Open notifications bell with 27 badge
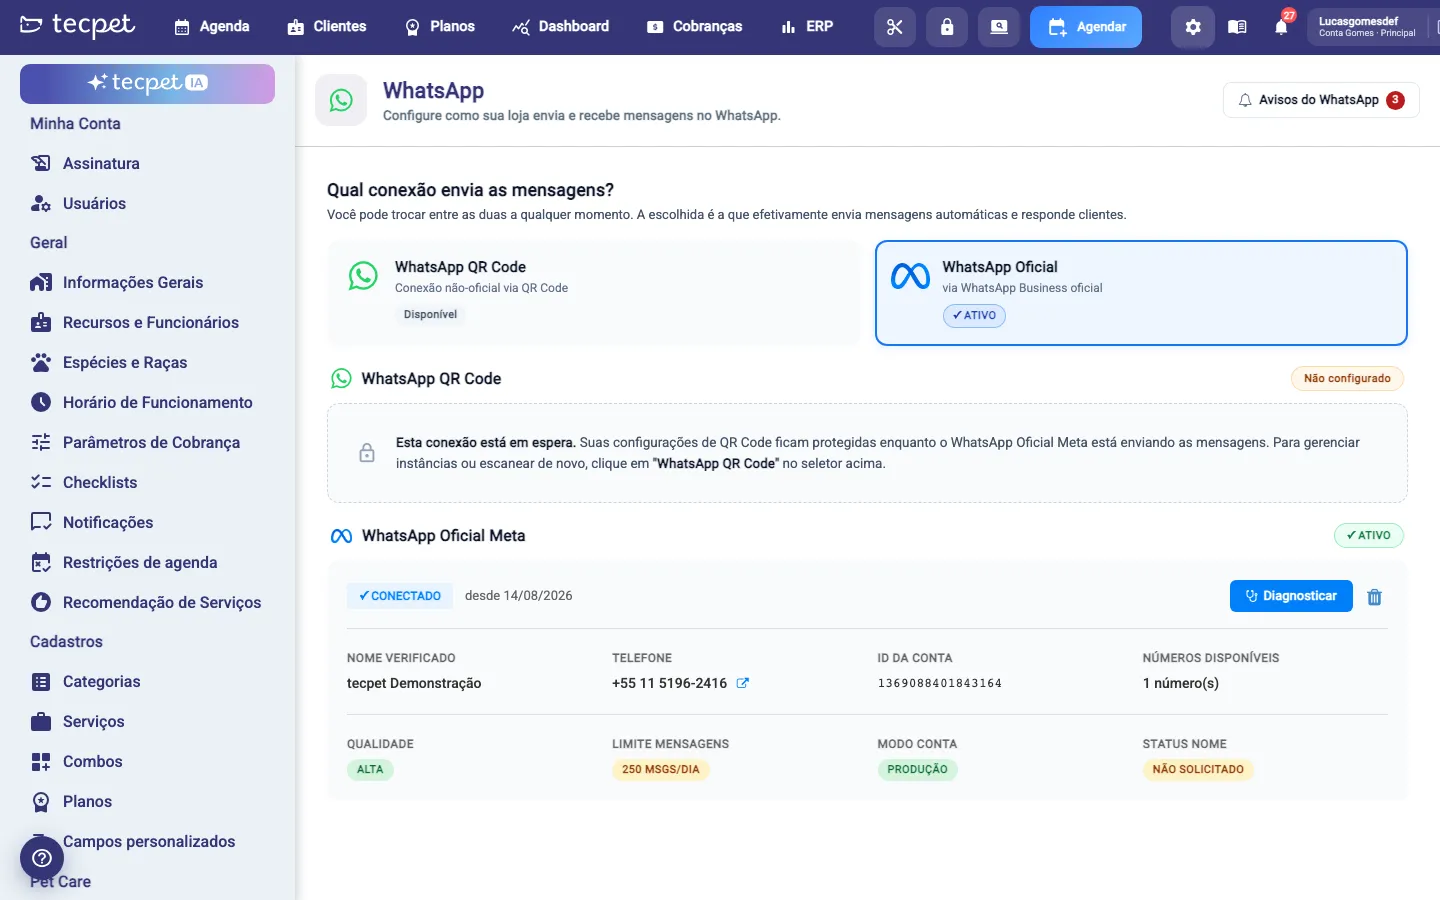The width and height of the screenshot is (1440, 900). pos(1281,26)
